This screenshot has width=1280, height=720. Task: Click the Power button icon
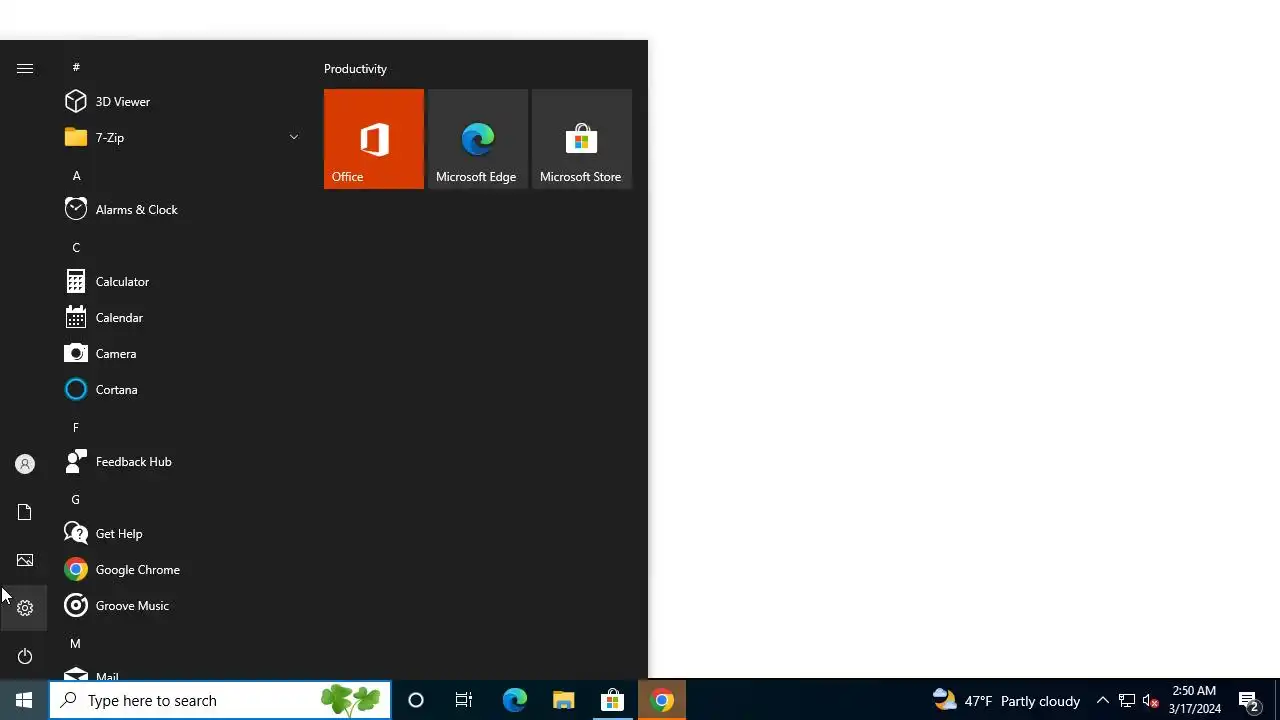click(25, 656)
